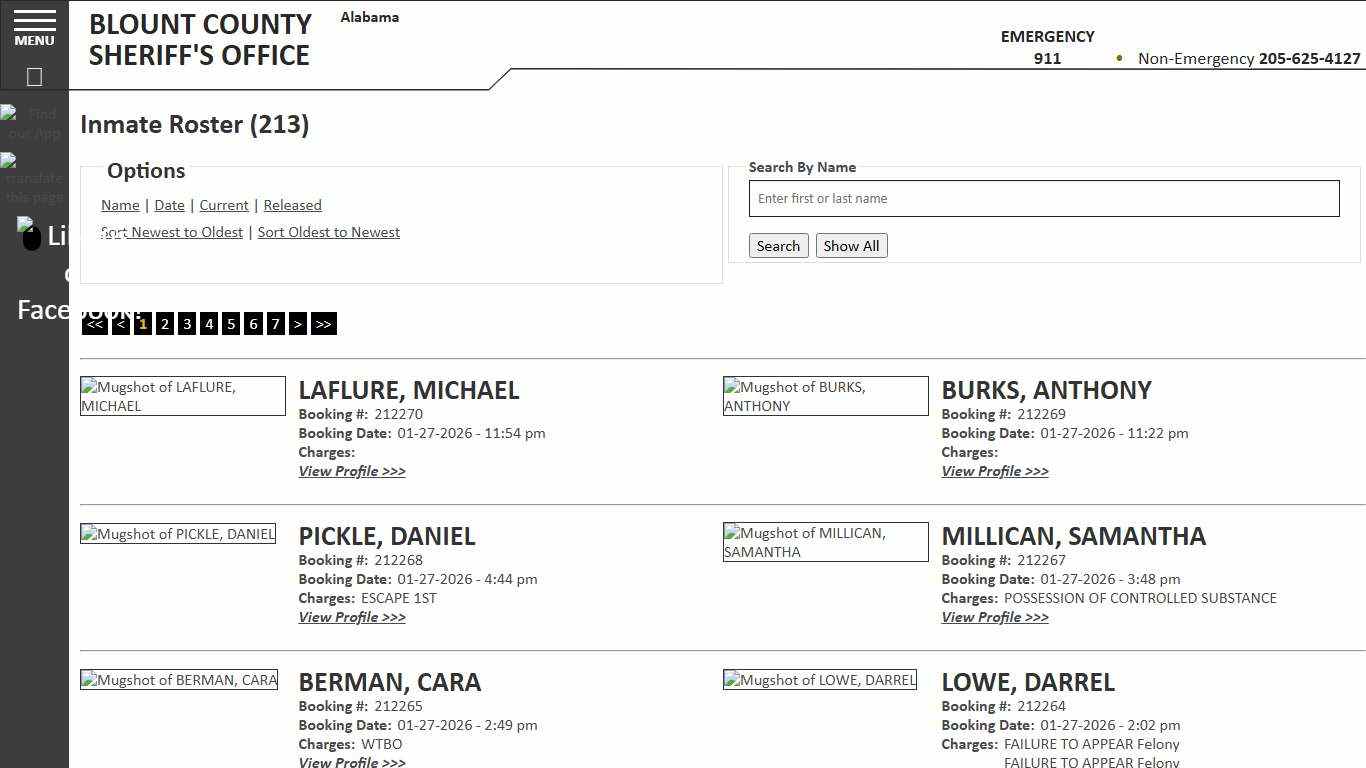Screen dimensions: 1366x768
Task: Click the Search button
Action: click(x=778, y=245)
